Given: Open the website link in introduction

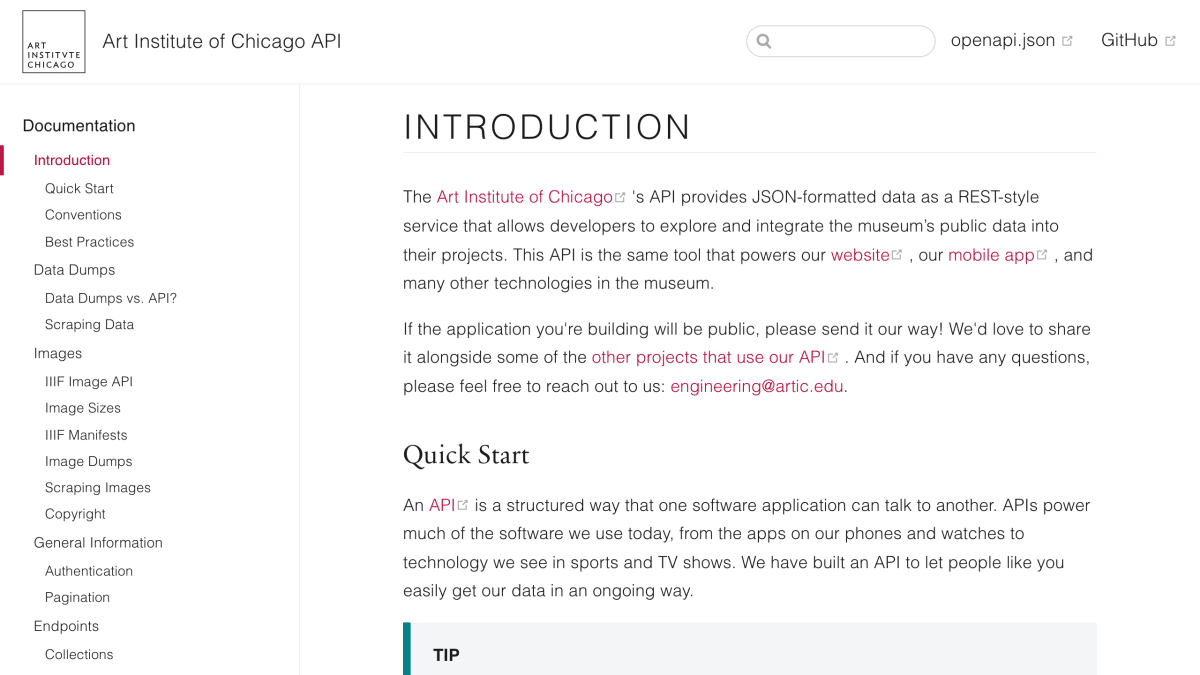Looking at the screenshot, I should tap(860, 255).
